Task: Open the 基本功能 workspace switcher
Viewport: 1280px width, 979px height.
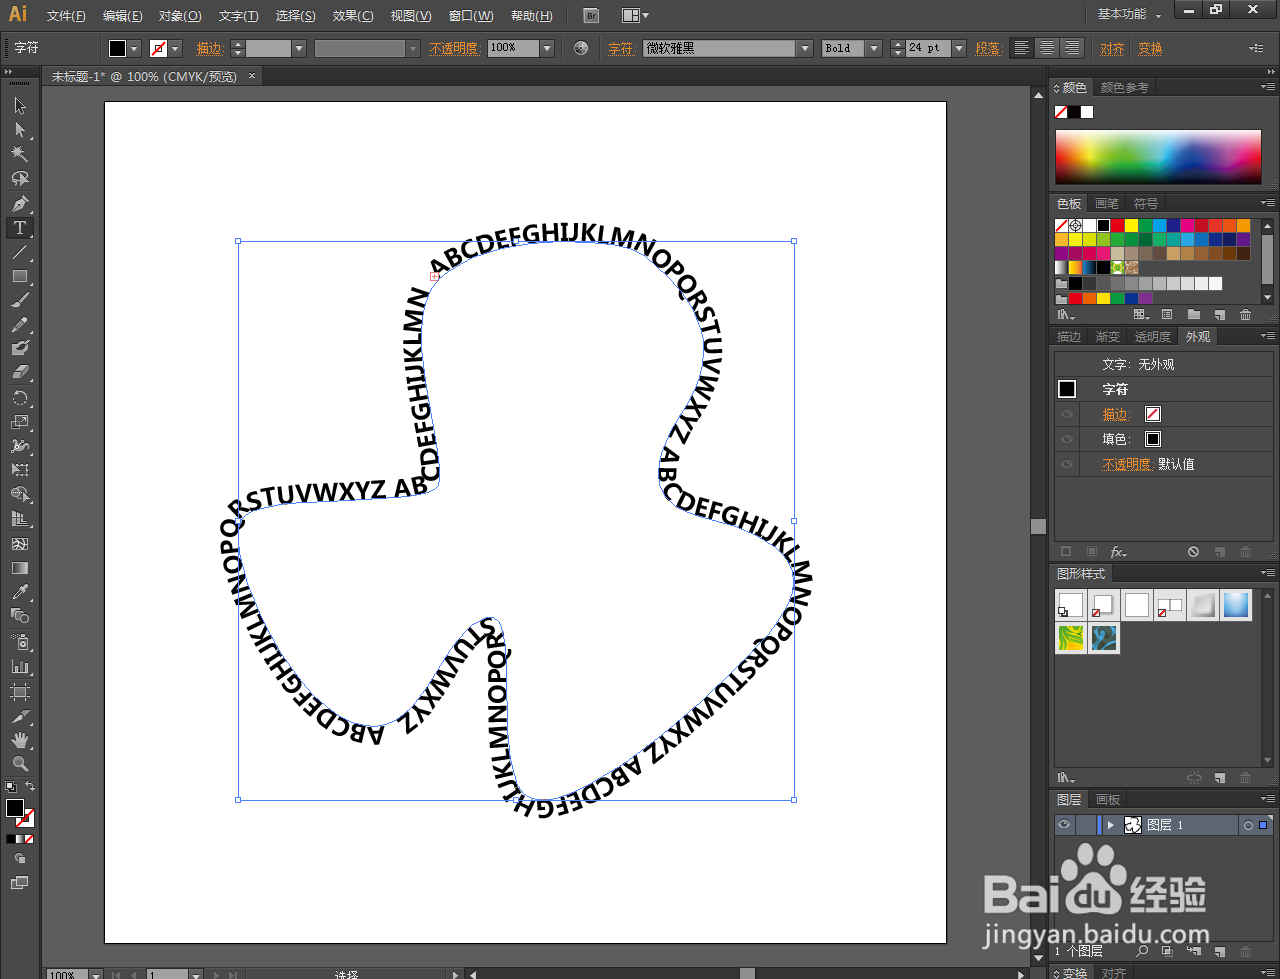Action: [1130, 15]
